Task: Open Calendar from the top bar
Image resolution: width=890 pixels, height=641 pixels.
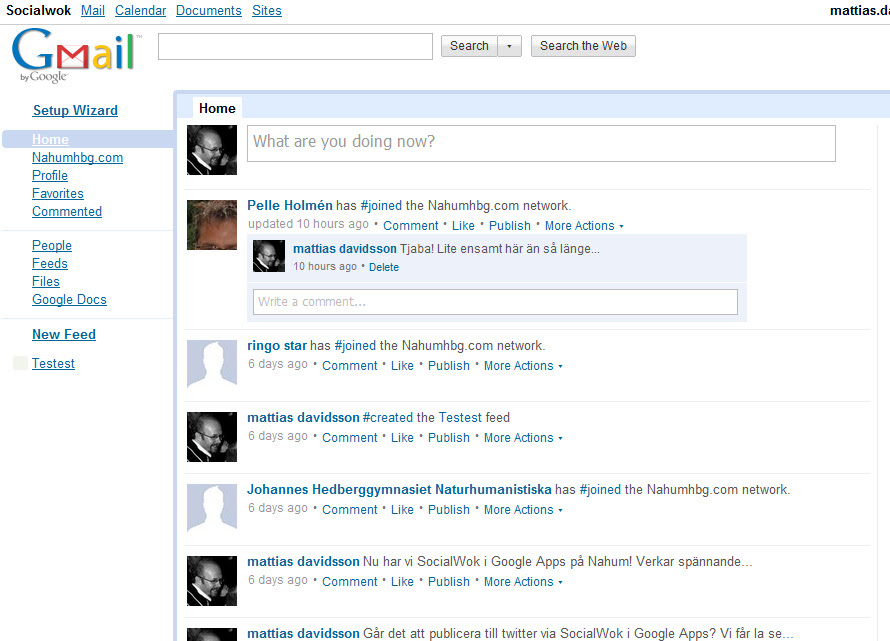Action: 140,10
